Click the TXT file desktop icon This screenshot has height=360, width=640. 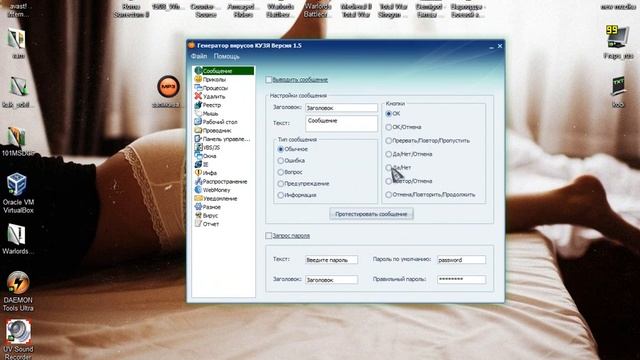tap(618, 87)
